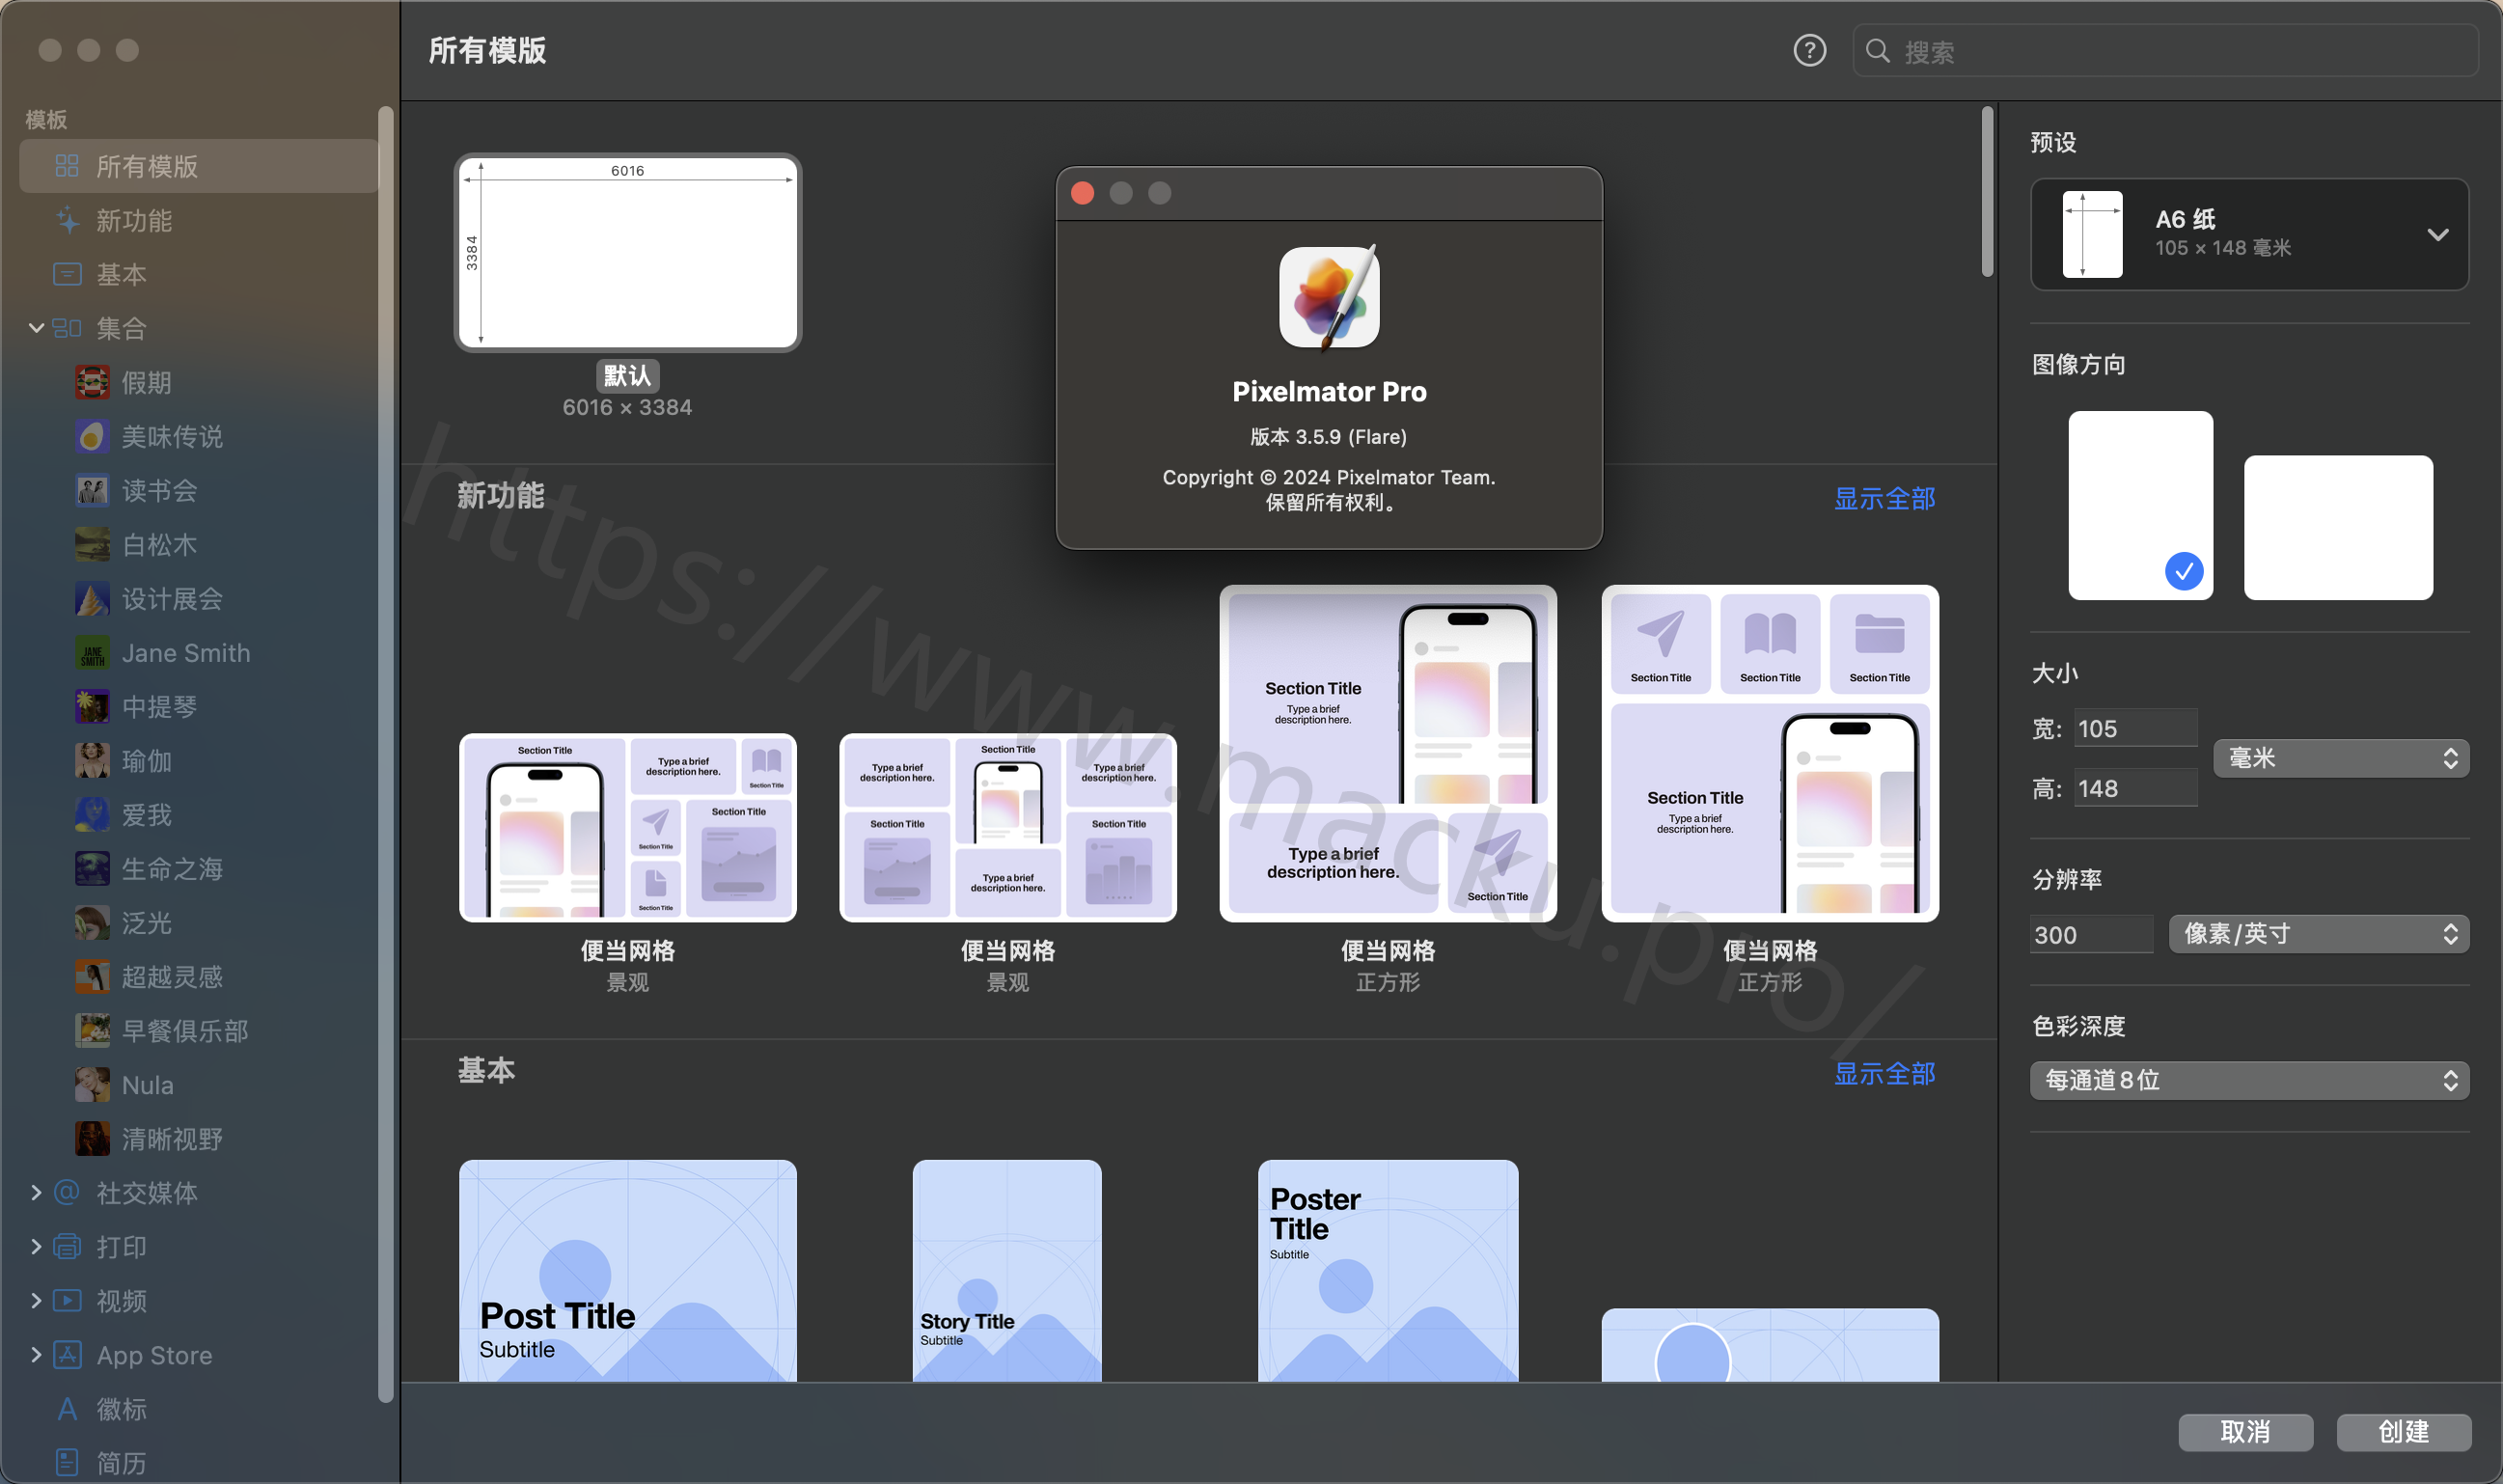Open the 基本 sidebar category
2503x1484 pixels.
point(199,274)
